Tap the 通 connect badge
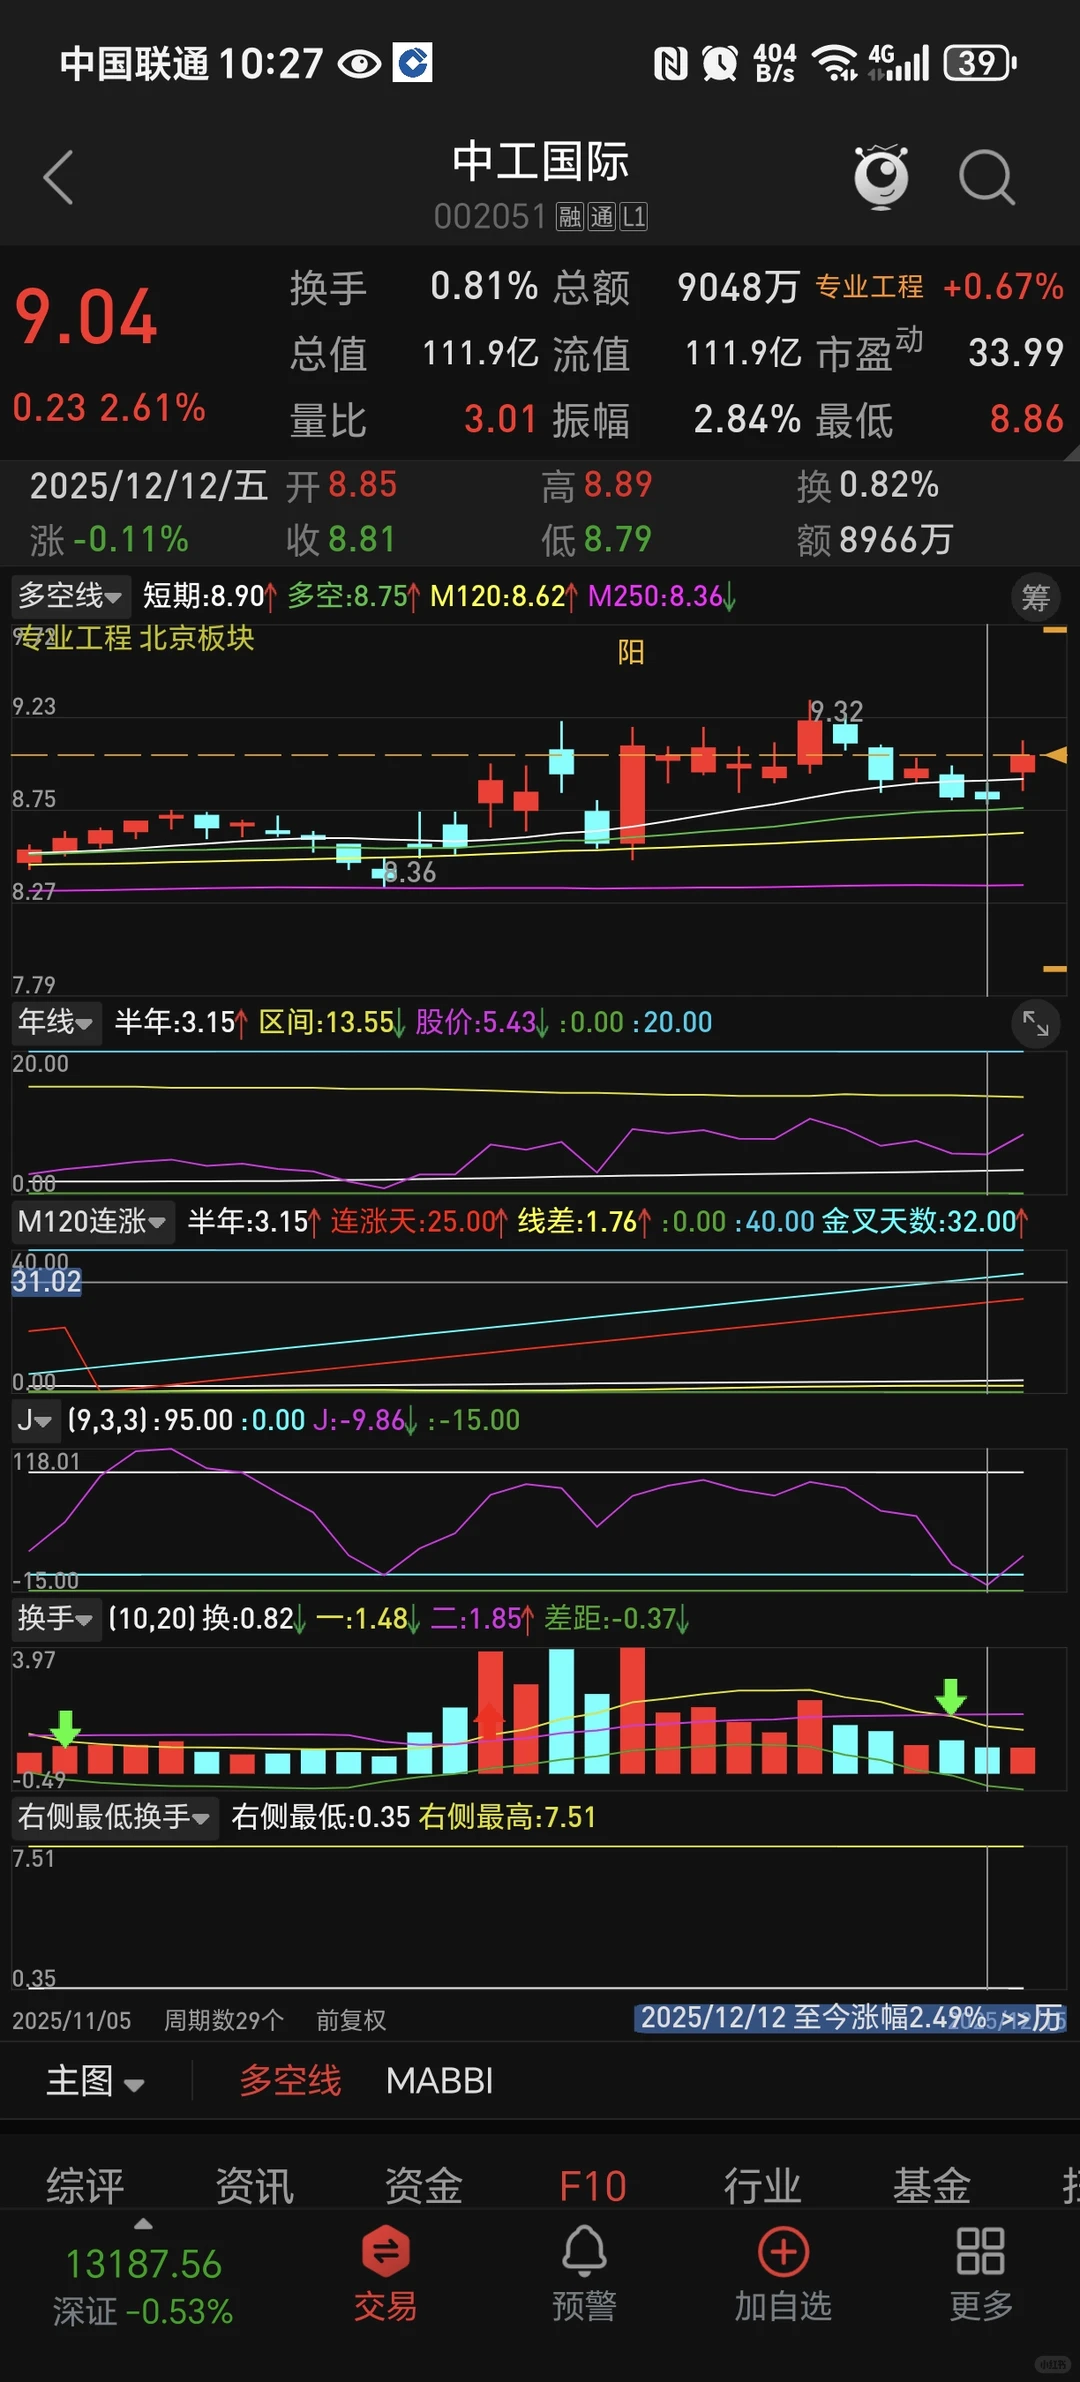The height and width of the screenshot is (2382, 1080). (x=602, y=217)
